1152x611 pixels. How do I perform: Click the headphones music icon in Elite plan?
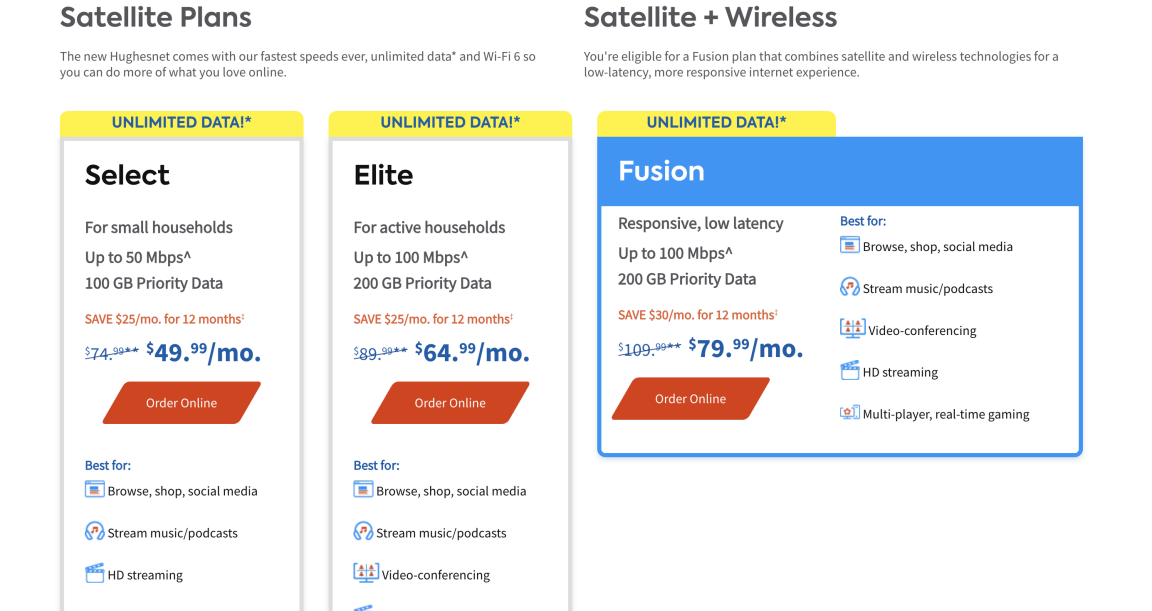pyautogui.click(x=364, y=531)
